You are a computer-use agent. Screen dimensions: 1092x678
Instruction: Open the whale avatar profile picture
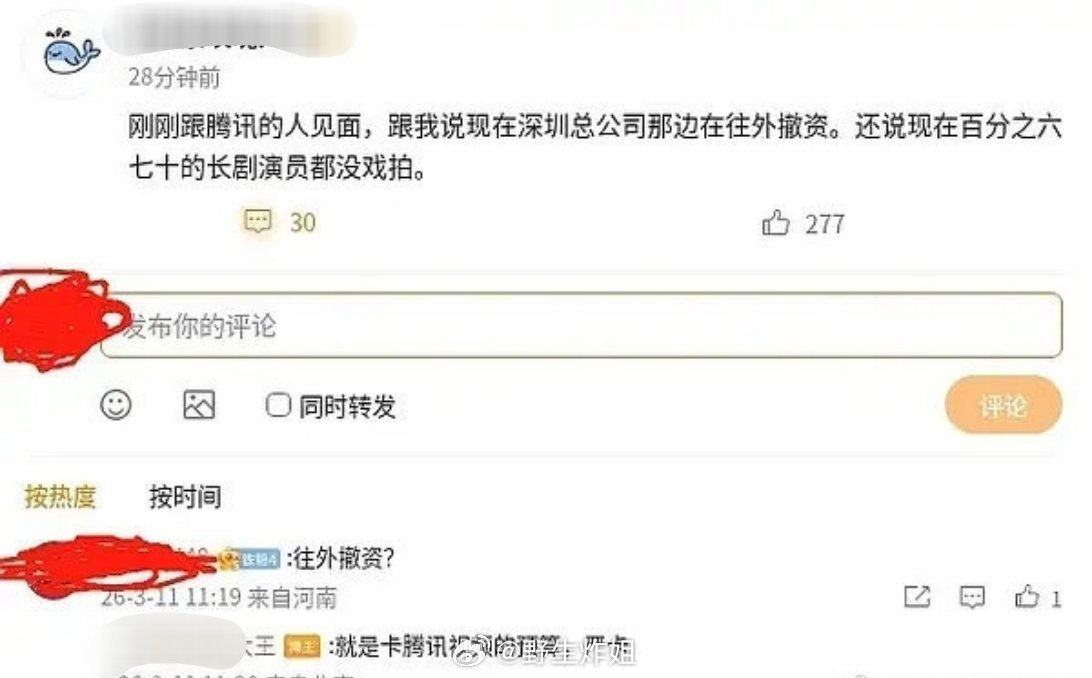point(71,53)
